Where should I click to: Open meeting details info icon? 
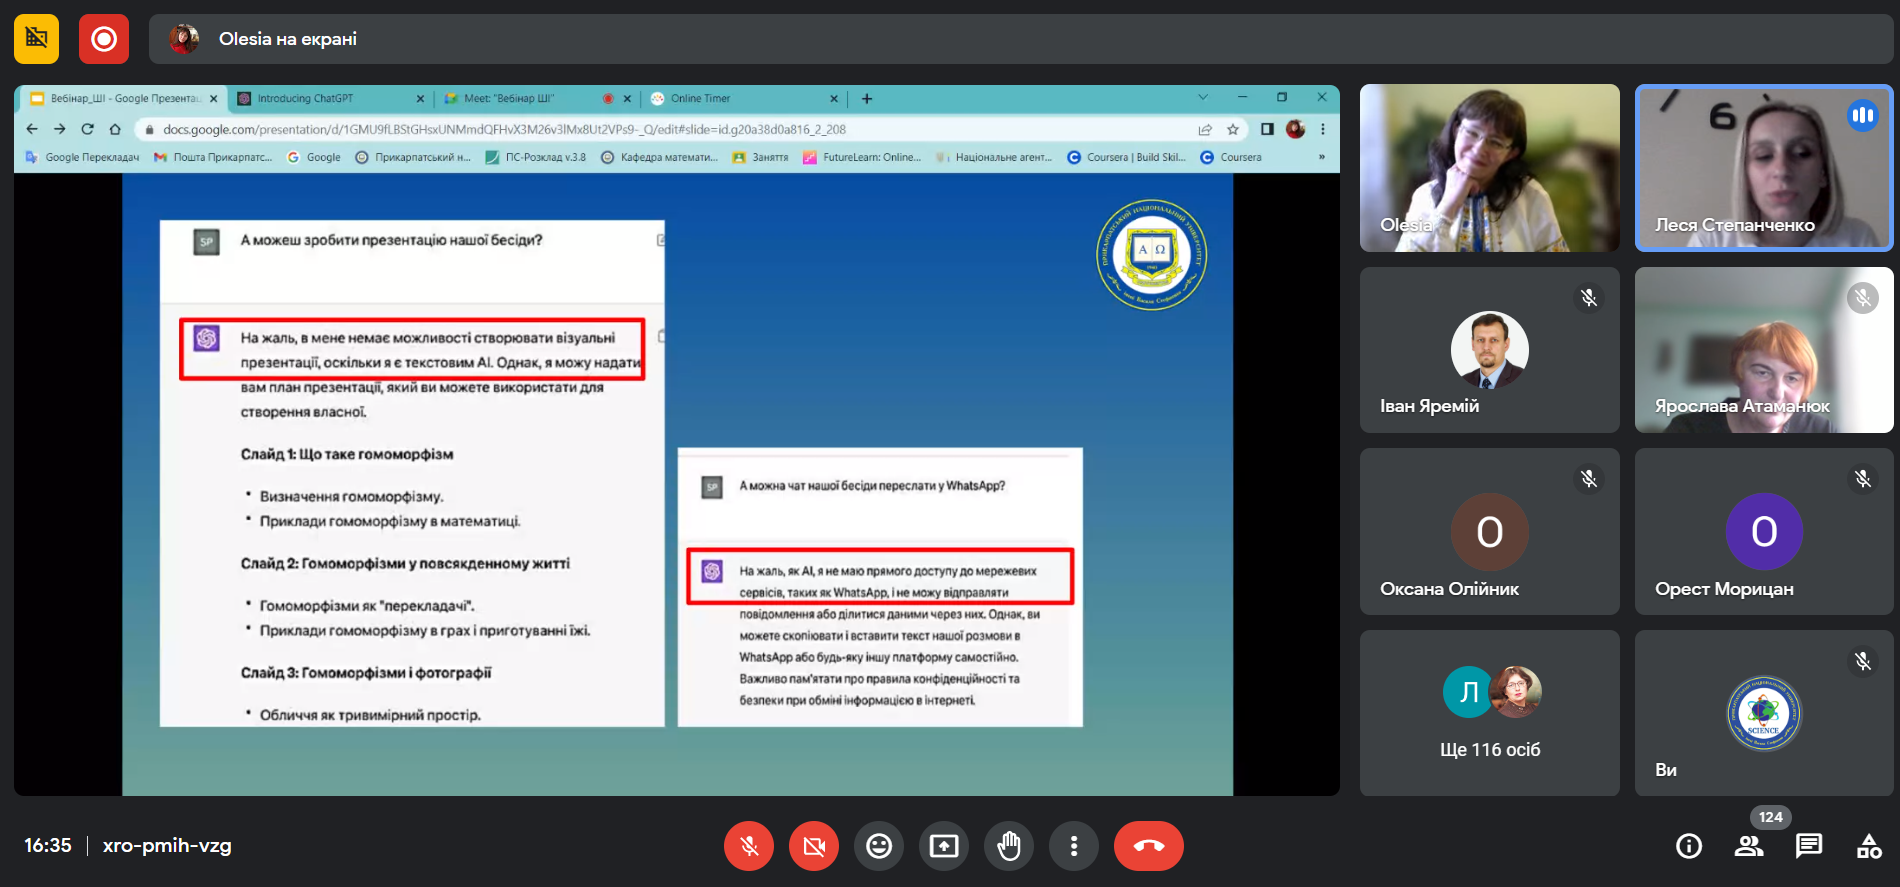[x=1688, y=846]
